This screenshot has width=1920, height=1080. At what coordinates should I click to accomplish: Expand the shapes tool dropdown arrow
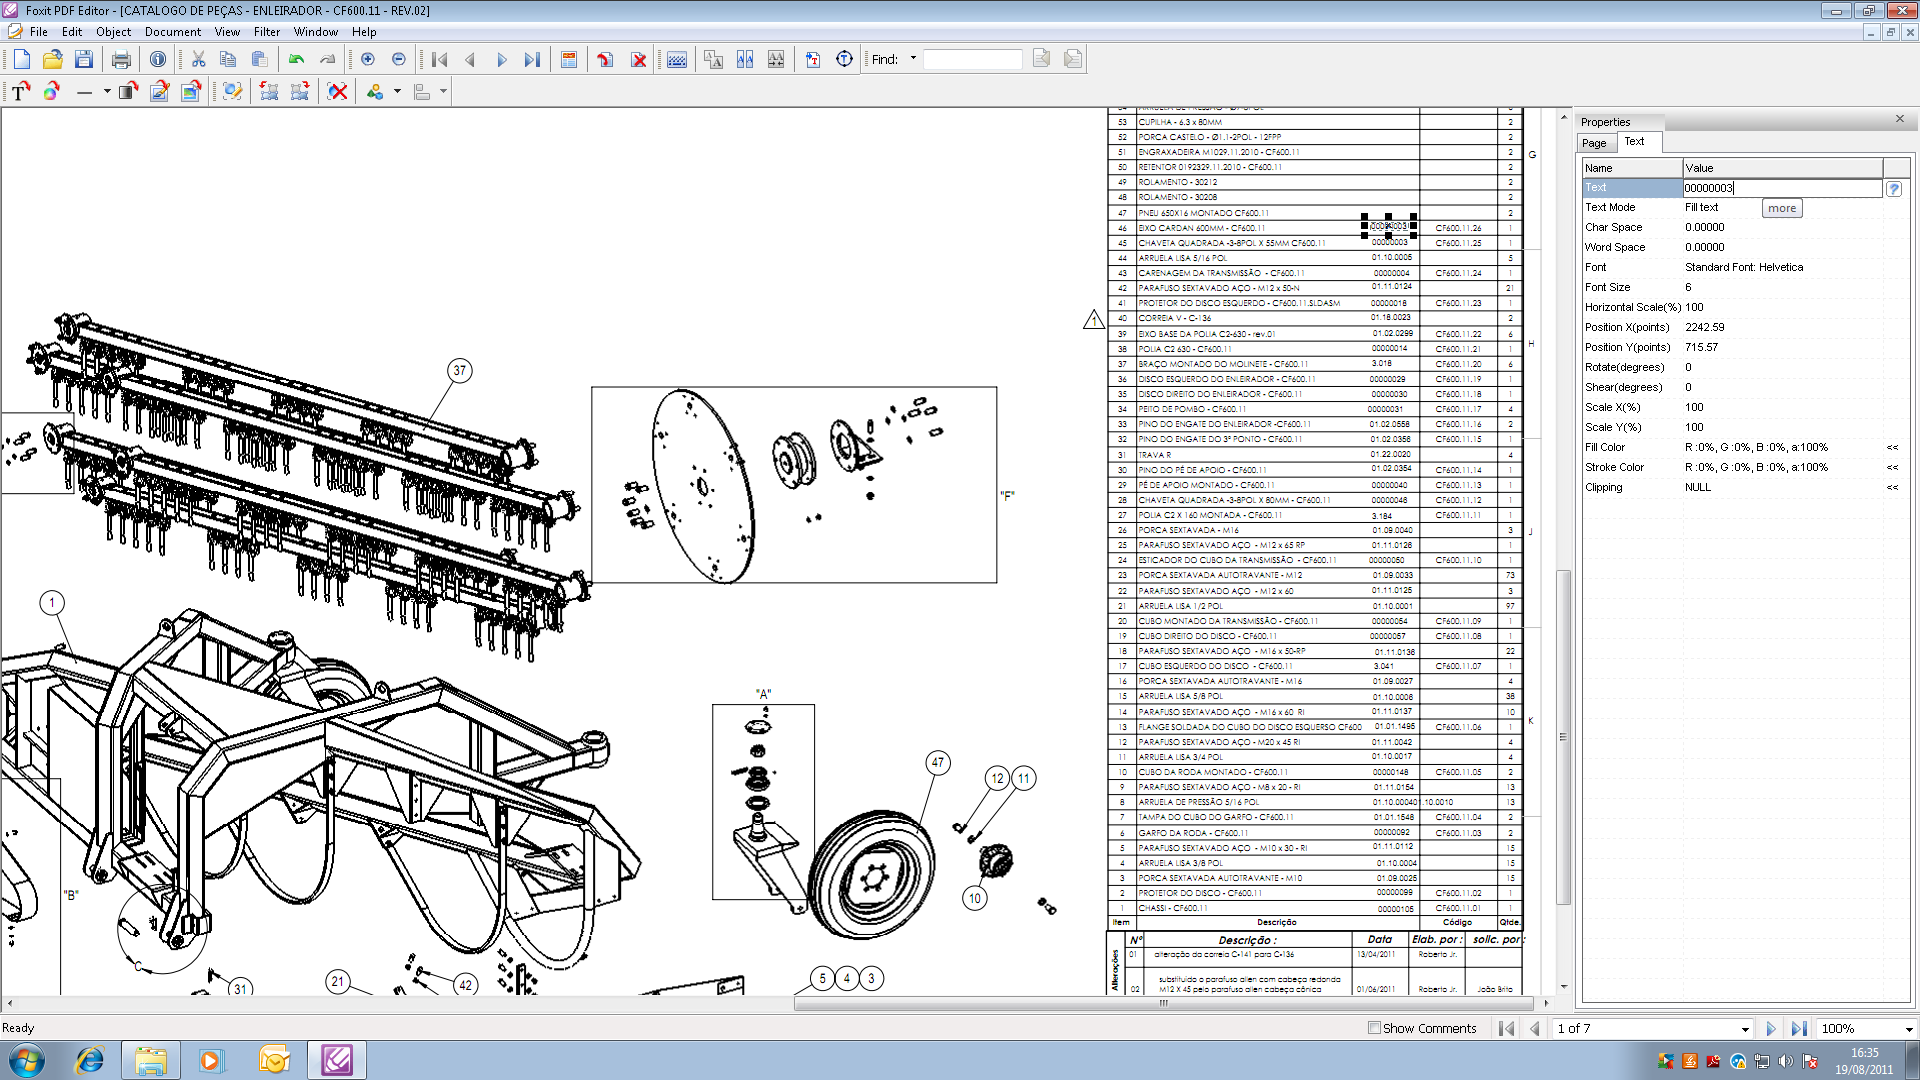click(397, 92)
